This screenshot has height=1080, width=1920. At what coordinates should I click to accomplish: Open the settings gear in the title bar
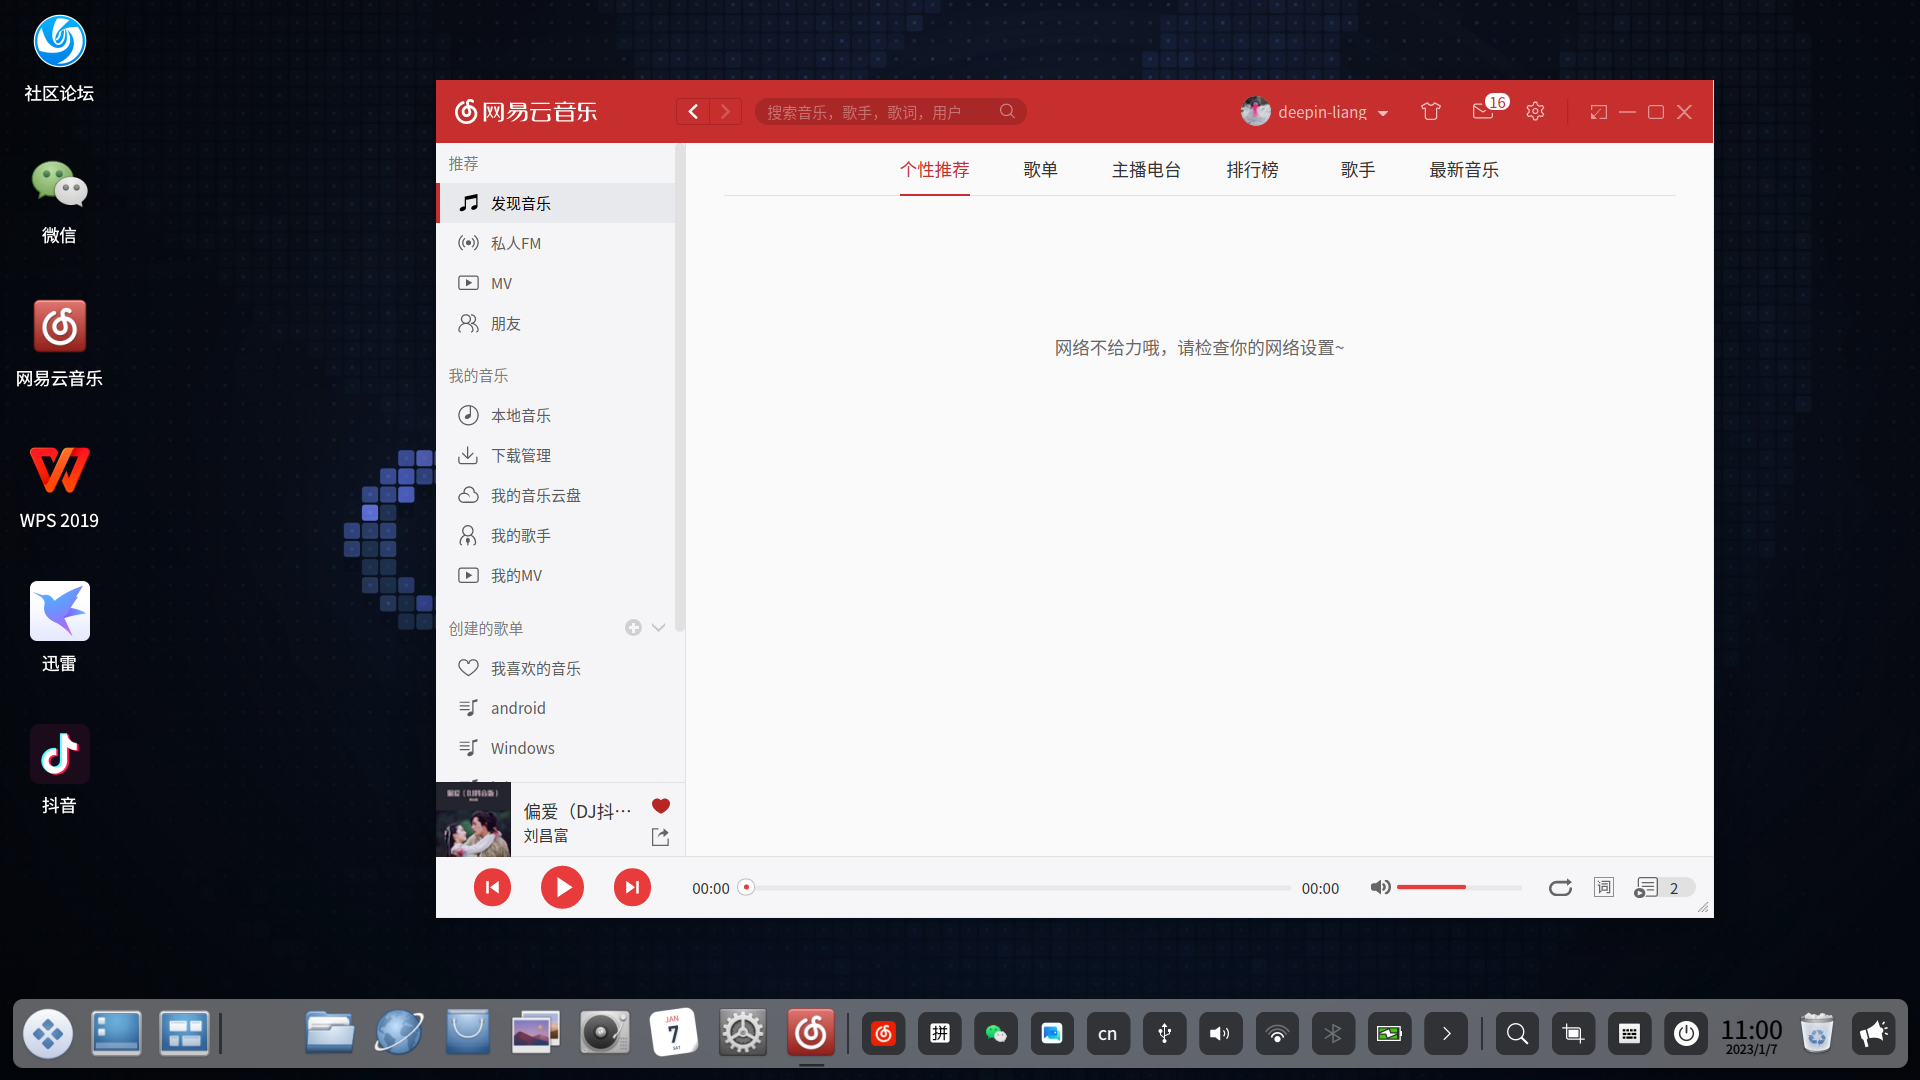point(1535,111)
